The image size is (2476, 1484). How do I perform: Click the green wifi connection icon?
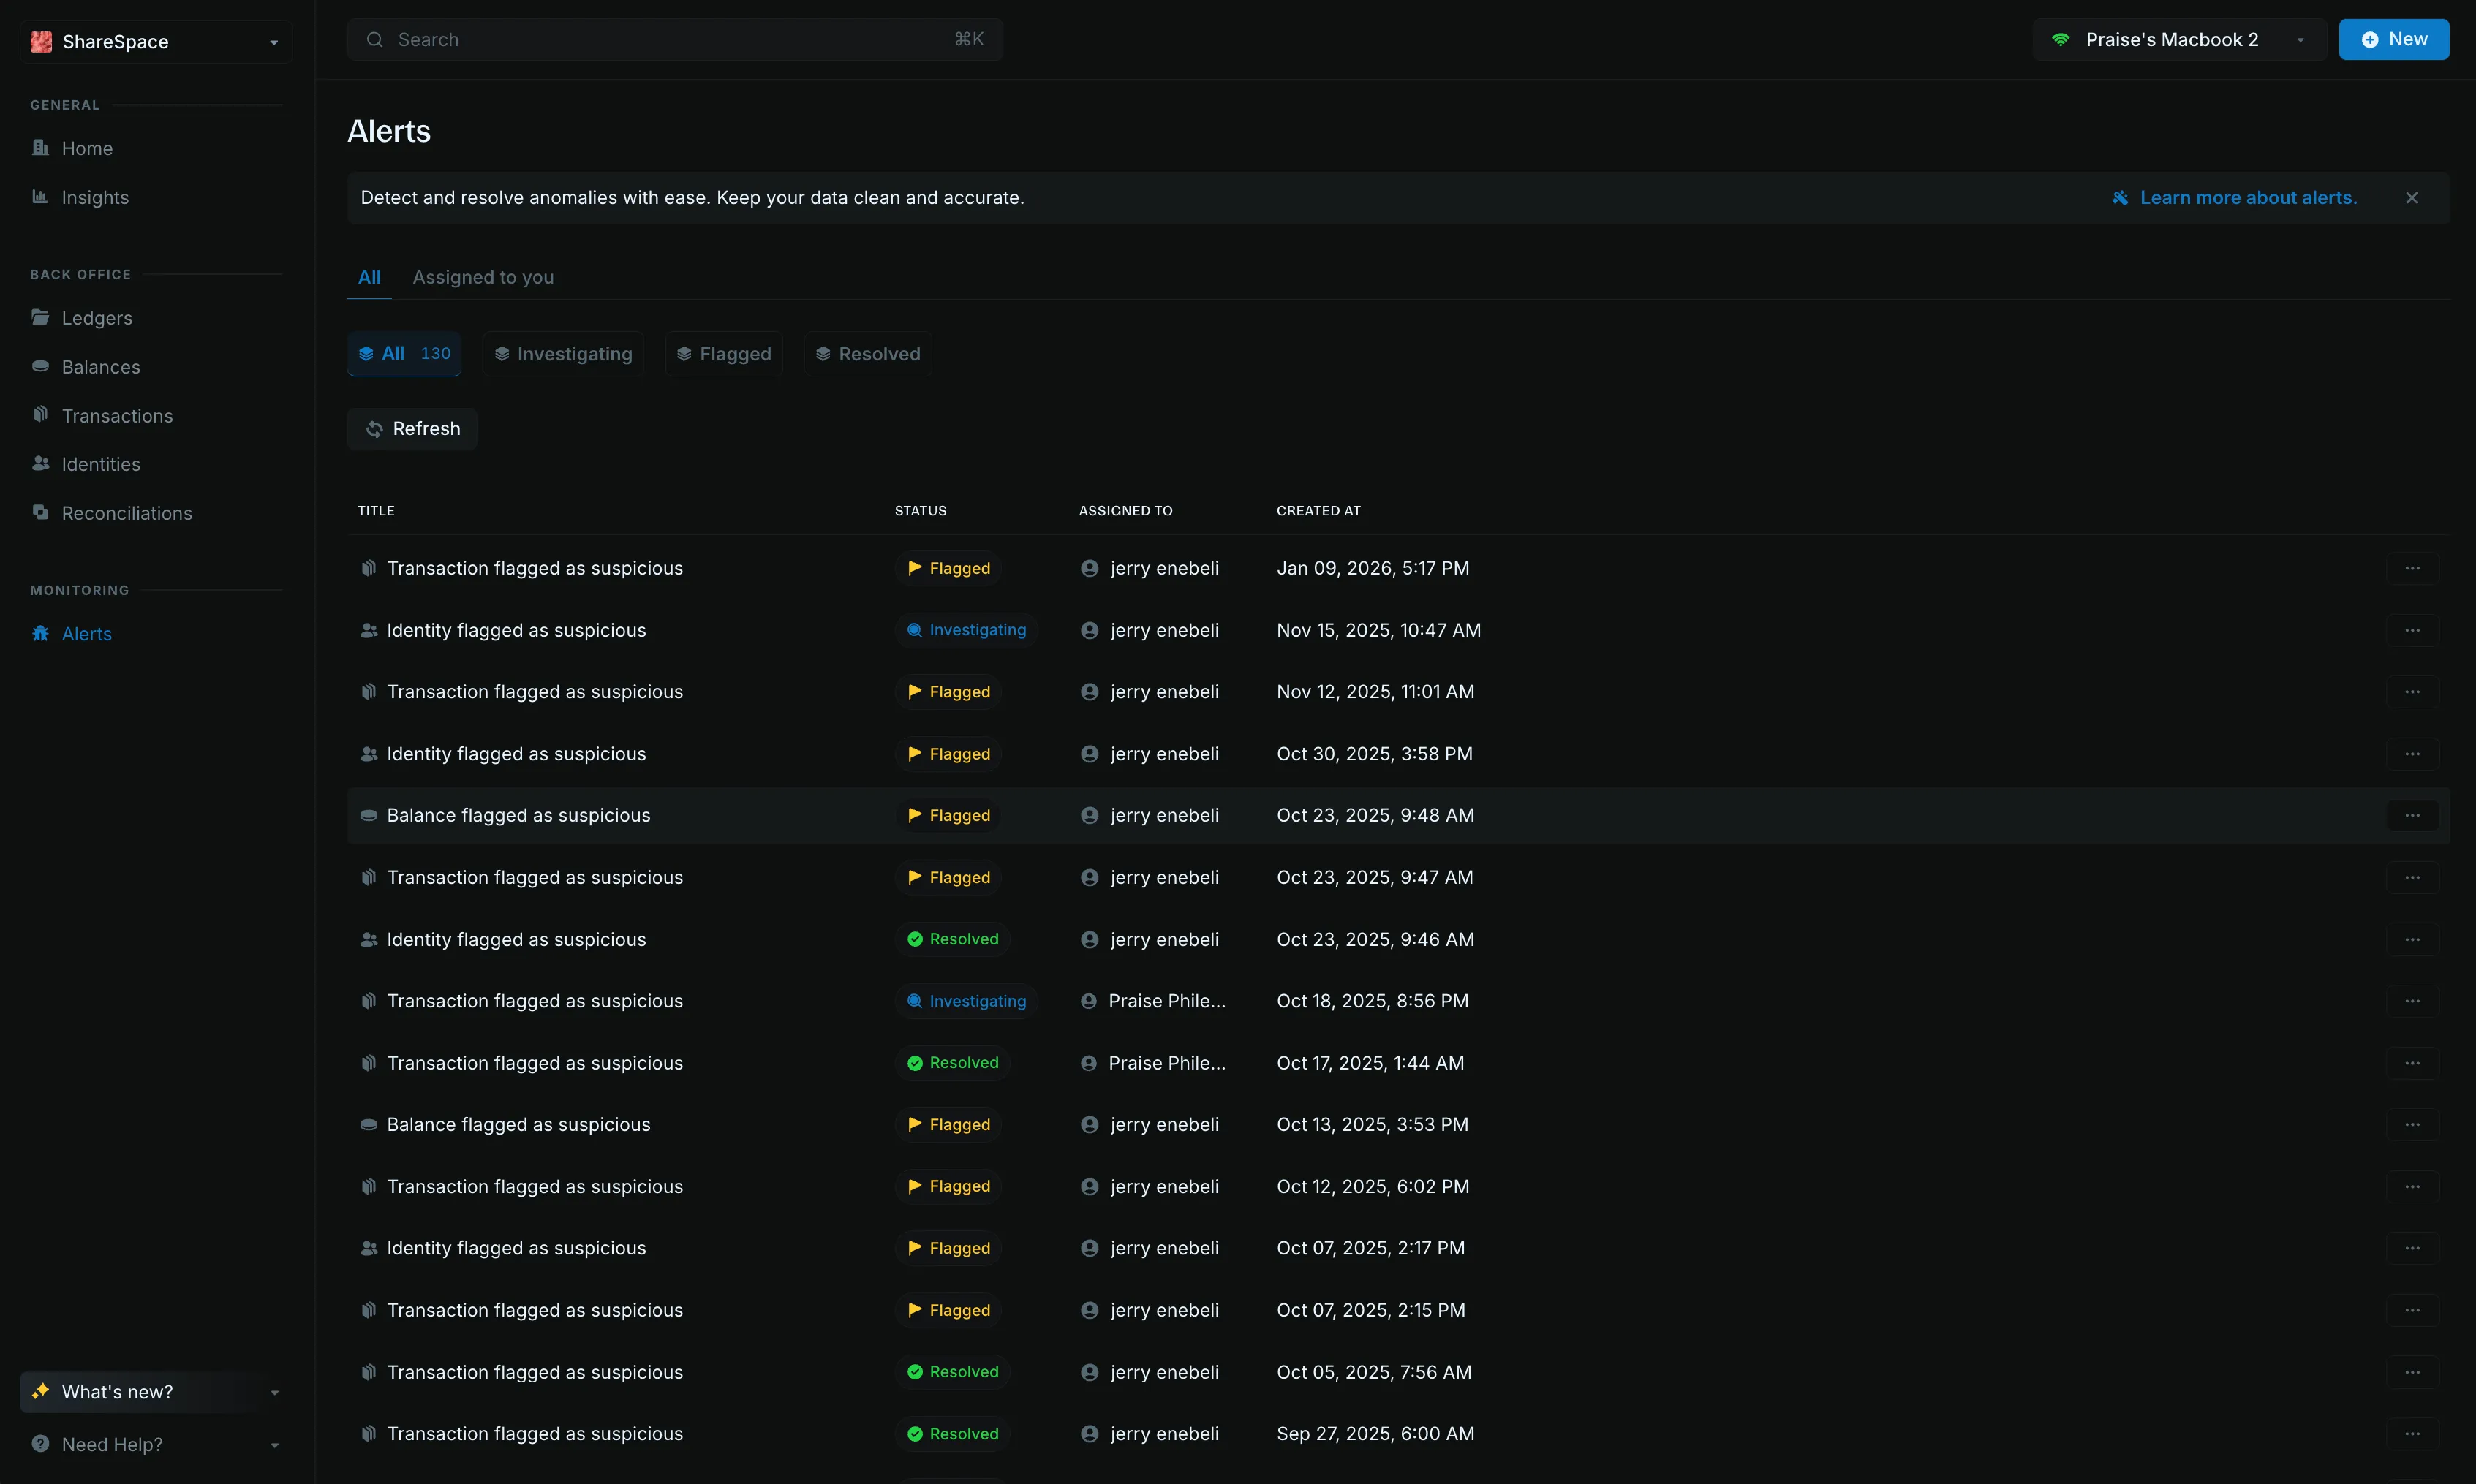click(x=2060, y=40)
